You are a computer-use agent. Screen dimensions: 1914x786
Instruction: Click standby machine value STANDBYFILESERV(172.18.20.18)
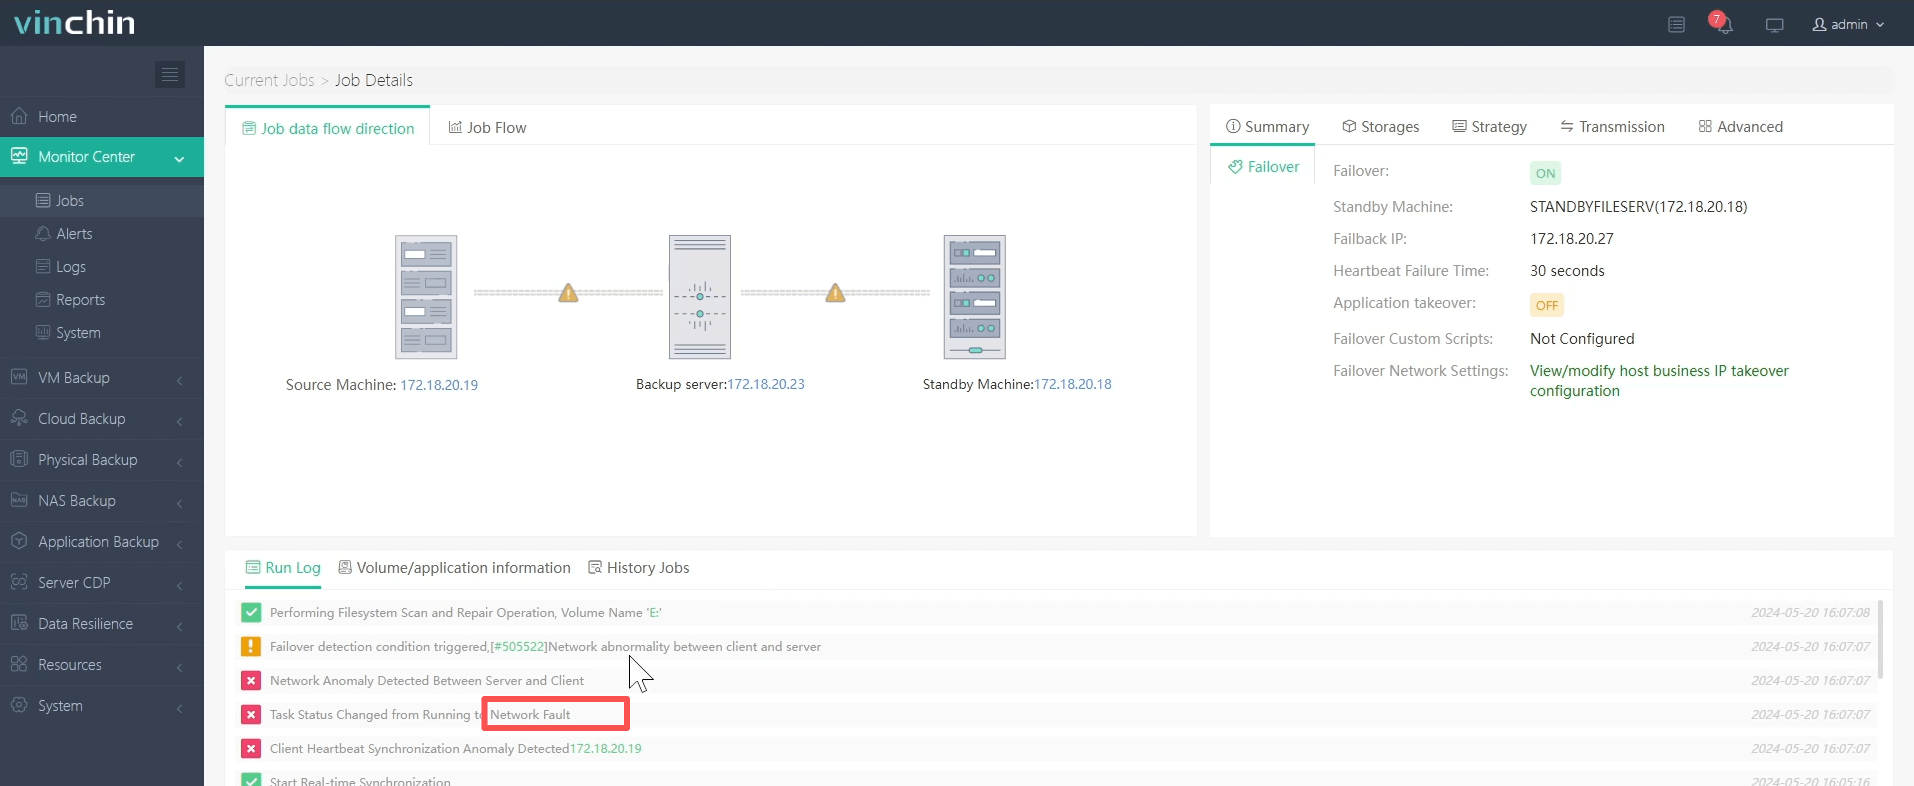pyautogui.click(x=1638, y=207)
